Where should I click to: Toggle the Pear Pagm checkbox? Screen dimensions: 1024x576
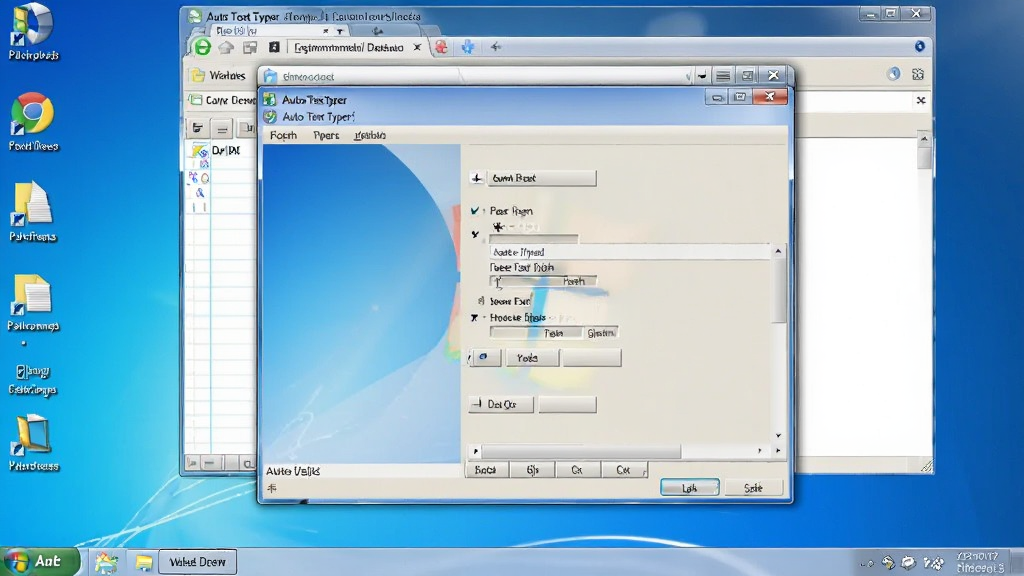475,211
